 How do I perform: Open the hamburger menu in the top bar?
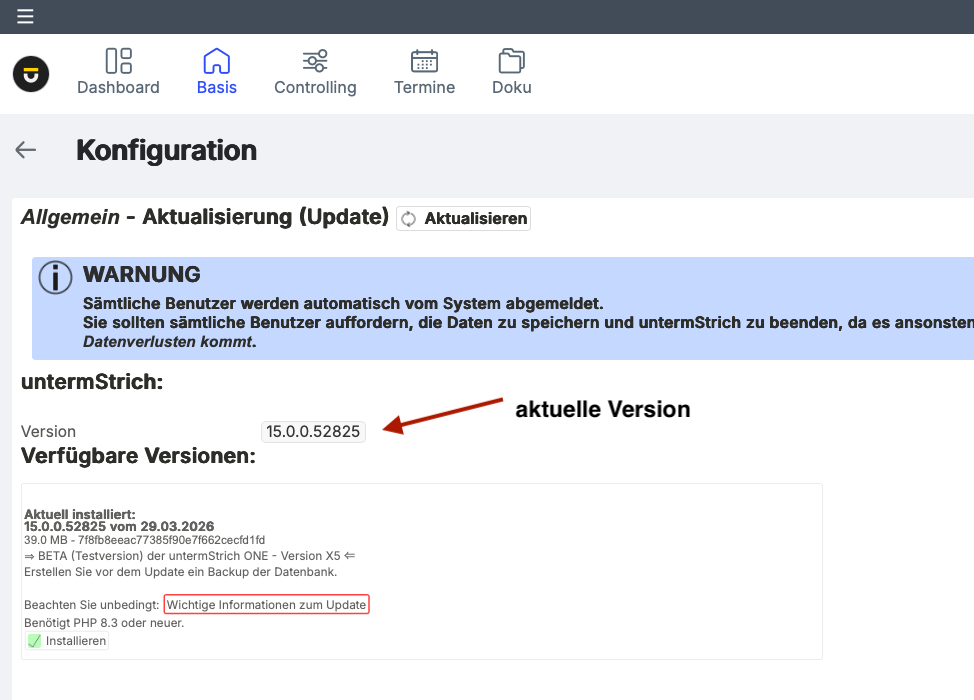[25, 16]
